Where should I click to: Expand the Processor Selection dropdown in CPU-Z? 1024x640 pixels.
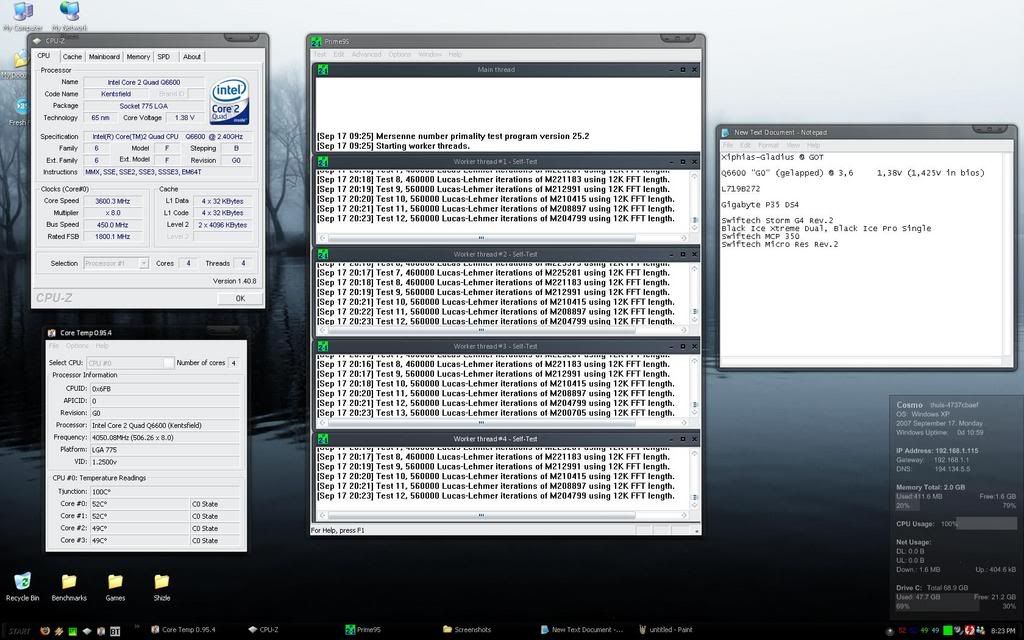pos(143,263)
